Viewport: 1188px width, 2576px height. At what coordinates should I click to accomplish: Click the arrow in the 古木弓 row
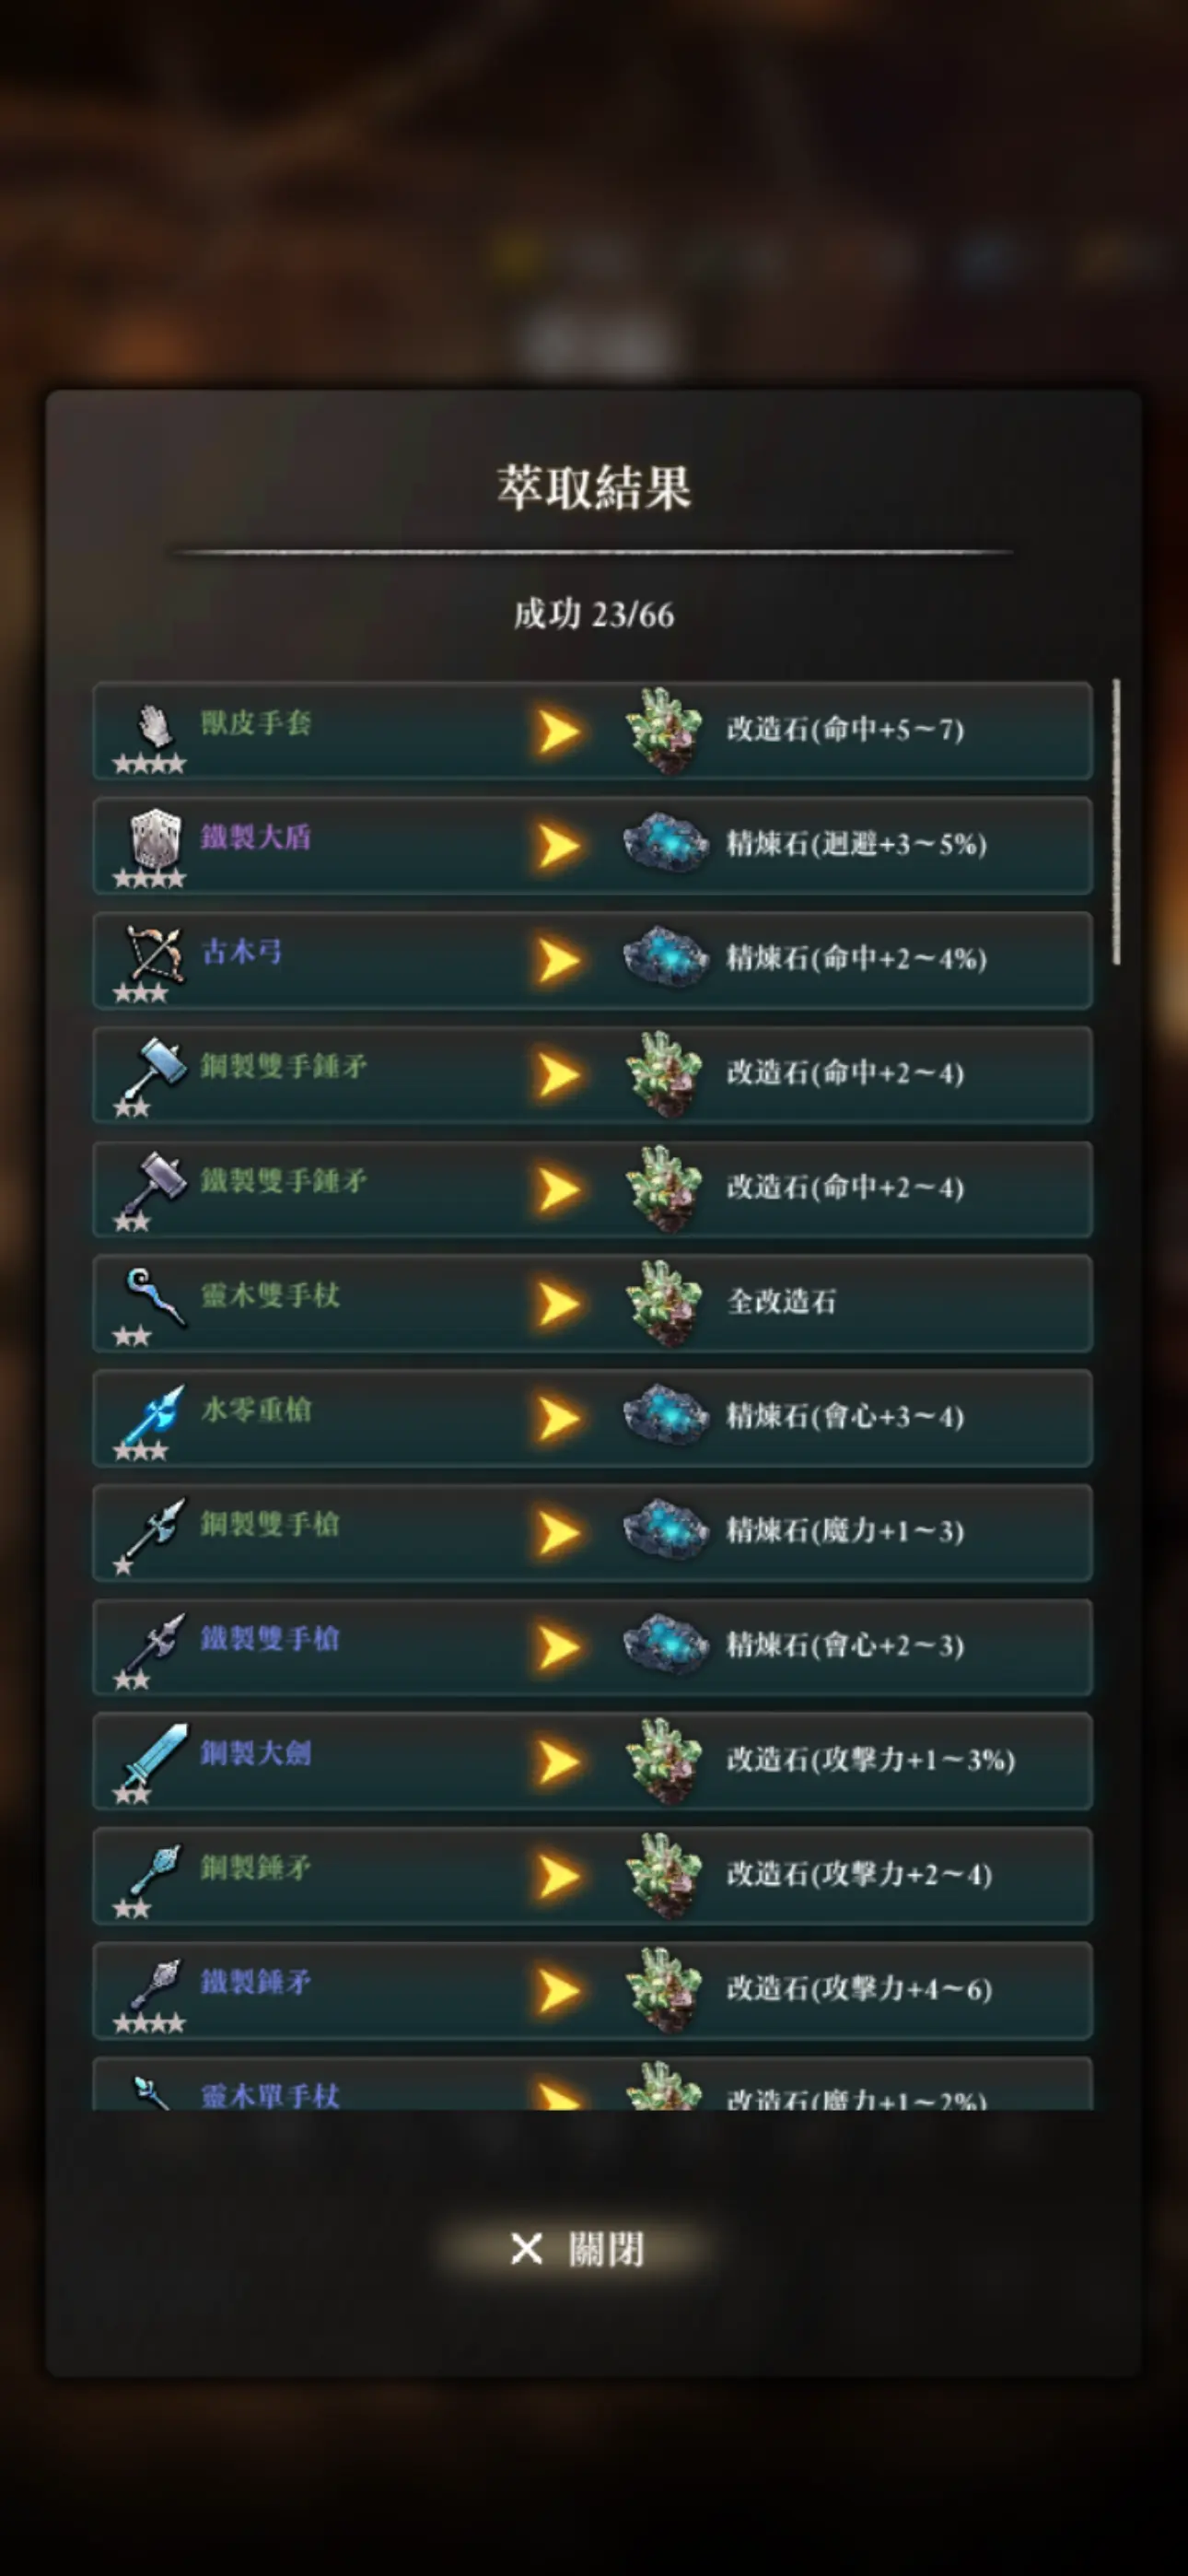click(558, 960)
